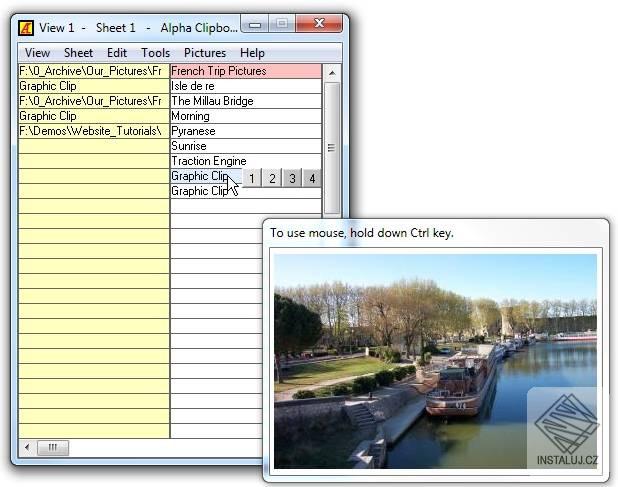Select the Sunrise cell
Screen dimensions: 618x487
(x=246, y=146)
